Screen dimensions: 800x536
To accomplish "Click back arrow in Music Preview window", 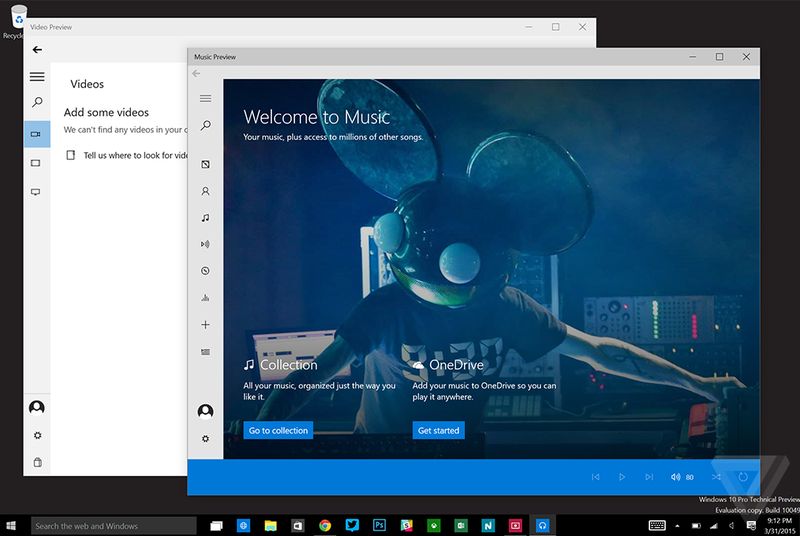I will pyautogui.click(x=196, y=73).
